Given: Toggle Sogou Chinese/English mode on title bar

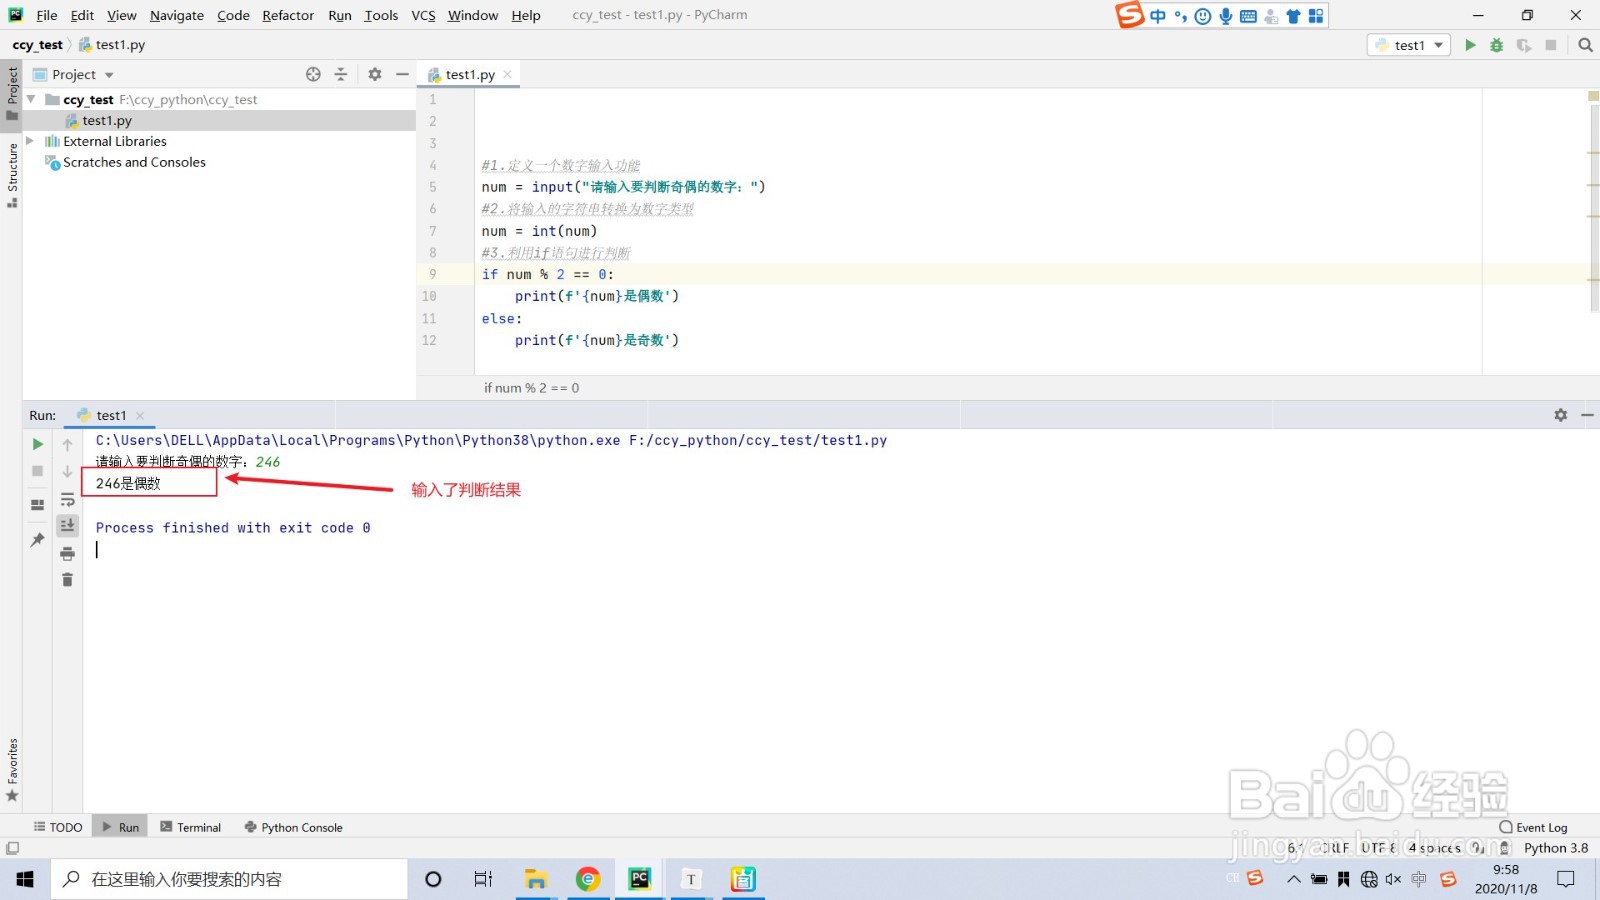Looking at the screenshot, I should click(x=1158, y=16).
